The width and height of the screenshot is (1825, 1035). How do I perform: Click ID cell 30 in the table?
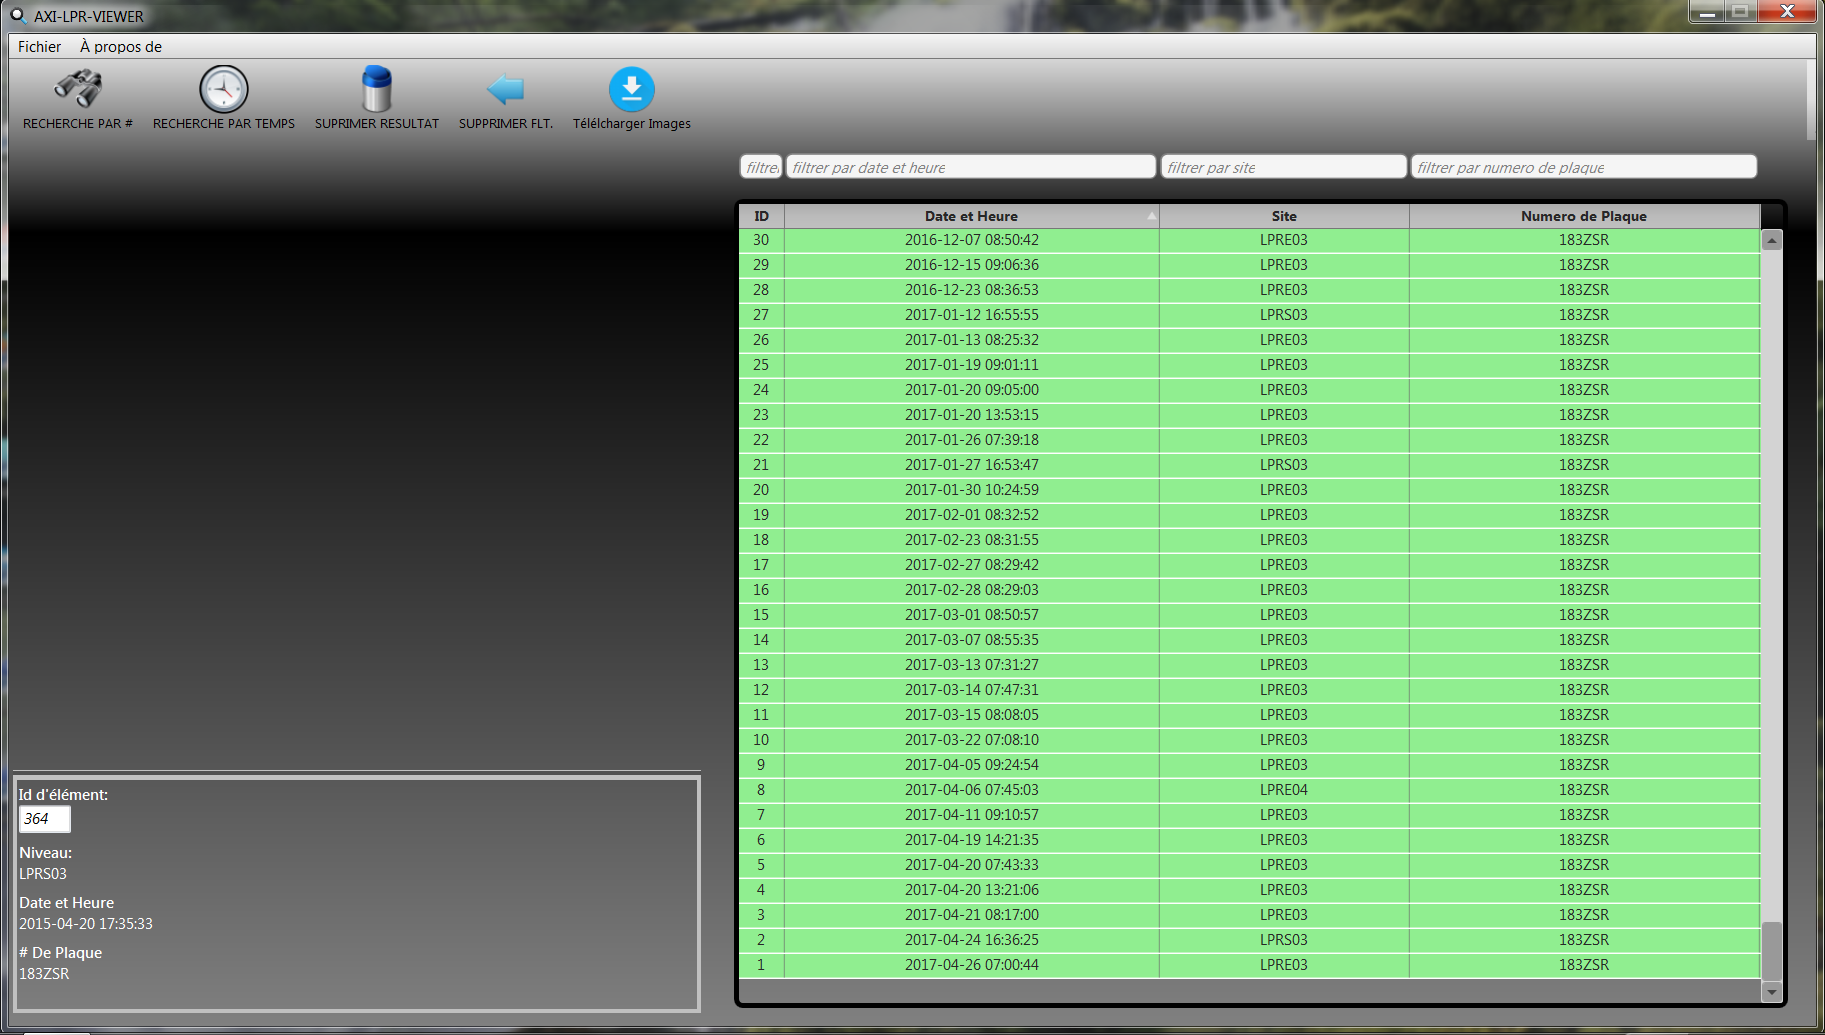click(x=762, y=240)
